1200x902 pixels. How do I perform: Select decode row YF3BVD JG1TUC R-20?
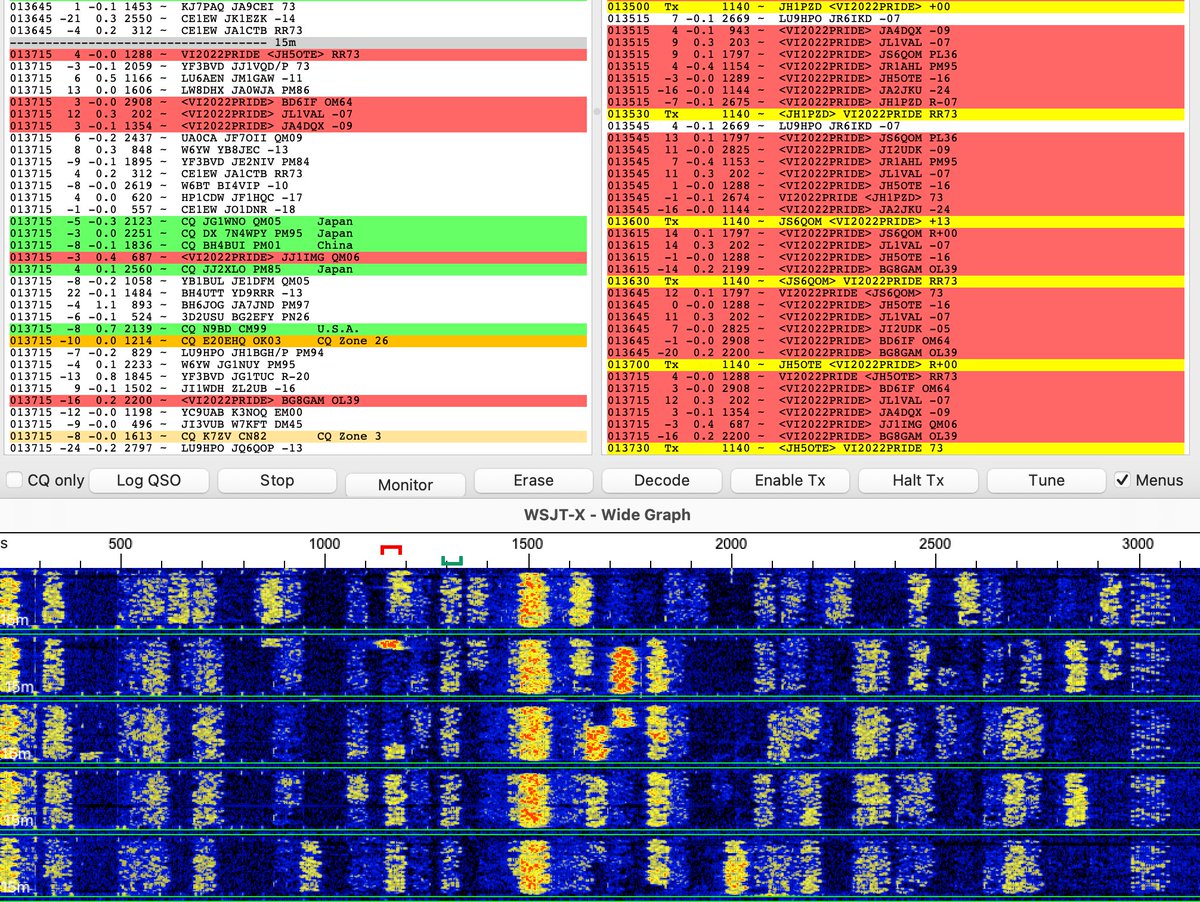296,377
